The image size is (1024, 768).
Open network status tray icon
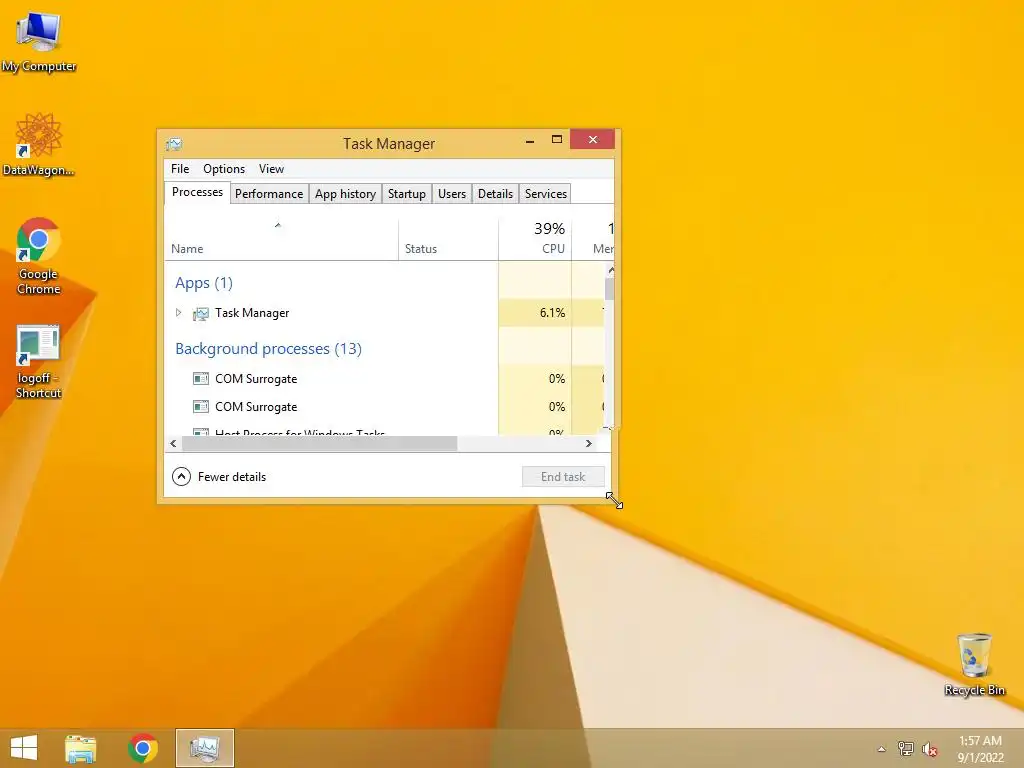tap(906, 748)
